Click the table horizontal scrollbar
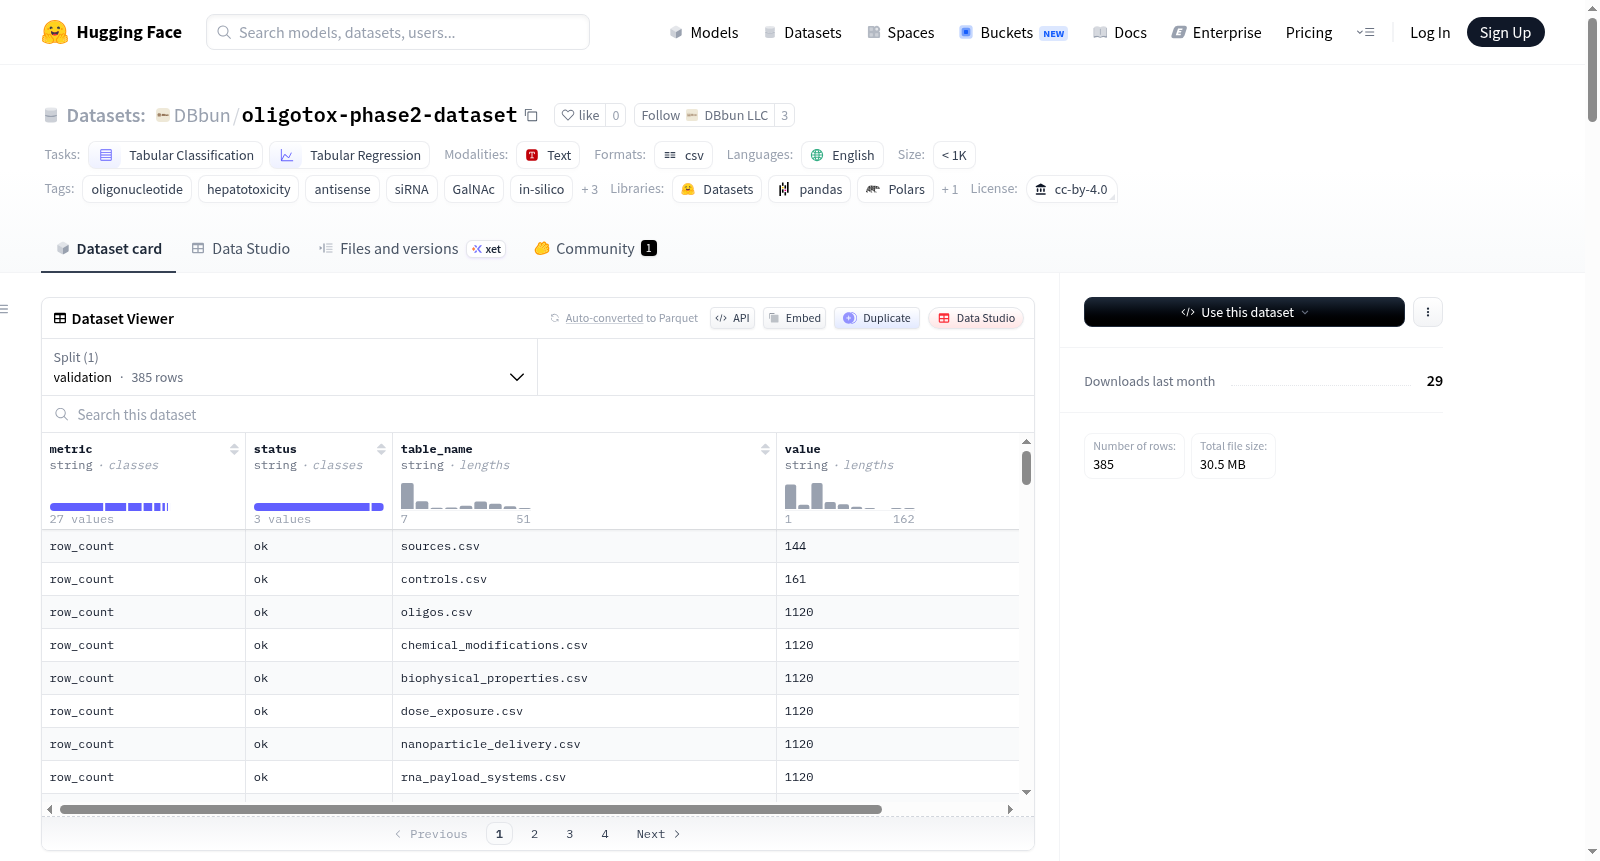1600x861 pixels. [471, 809]
